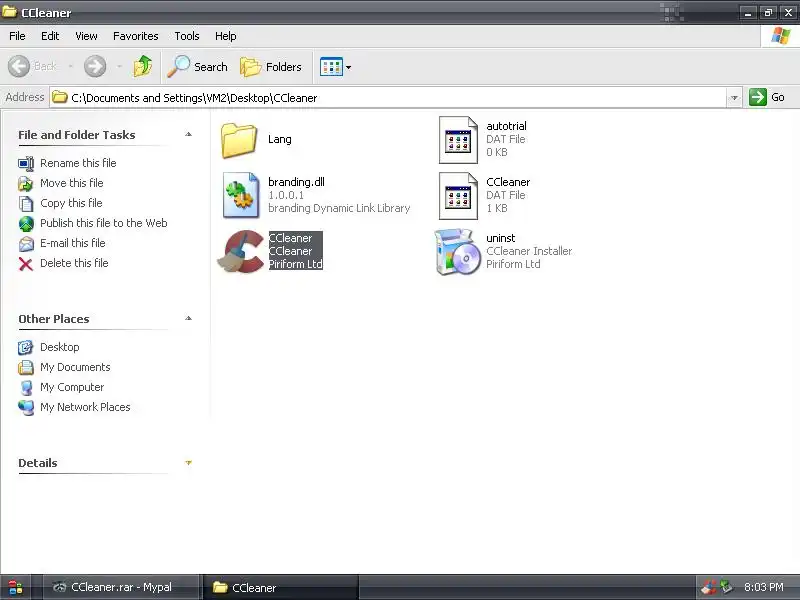Open the View menu

pos(86,36)
